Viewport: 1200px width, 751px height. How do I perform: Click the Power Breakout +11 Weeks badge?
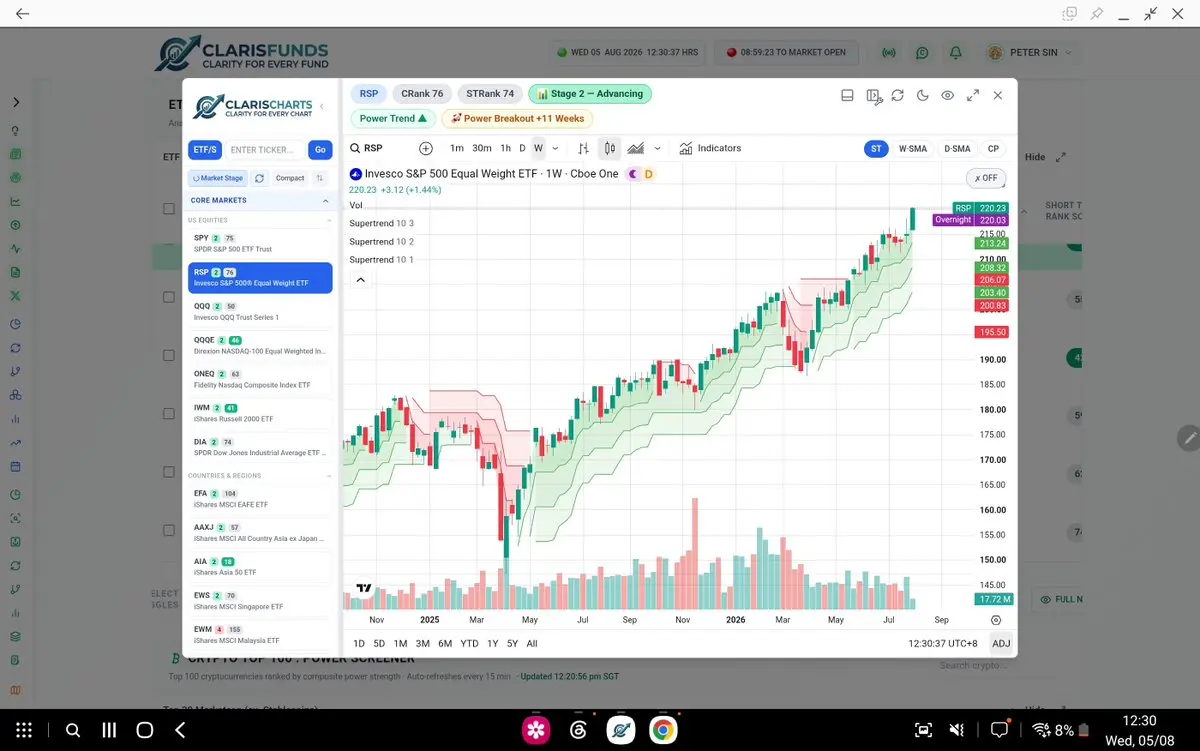click(517, 118)
